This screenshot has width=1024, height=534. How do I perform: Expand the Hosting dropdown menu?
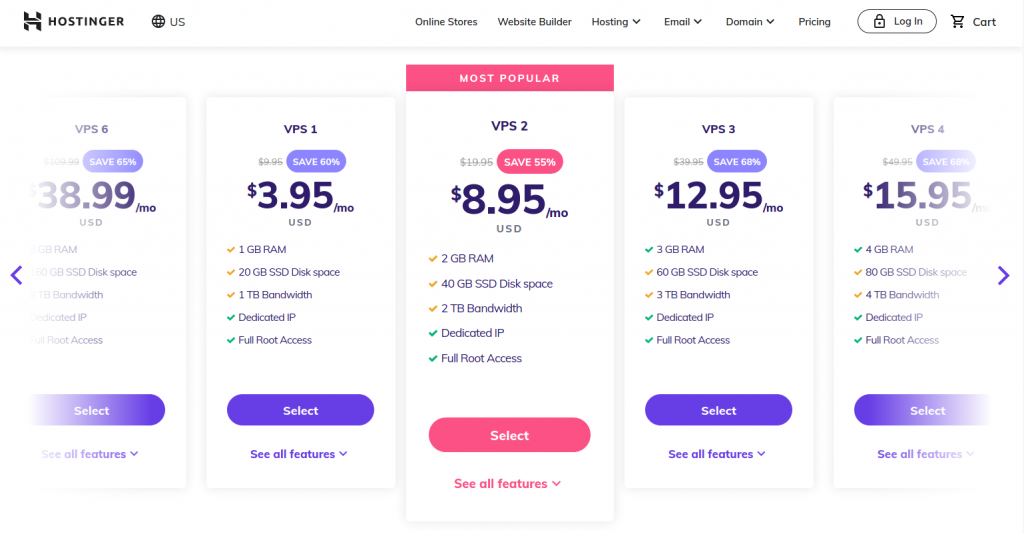616,22
